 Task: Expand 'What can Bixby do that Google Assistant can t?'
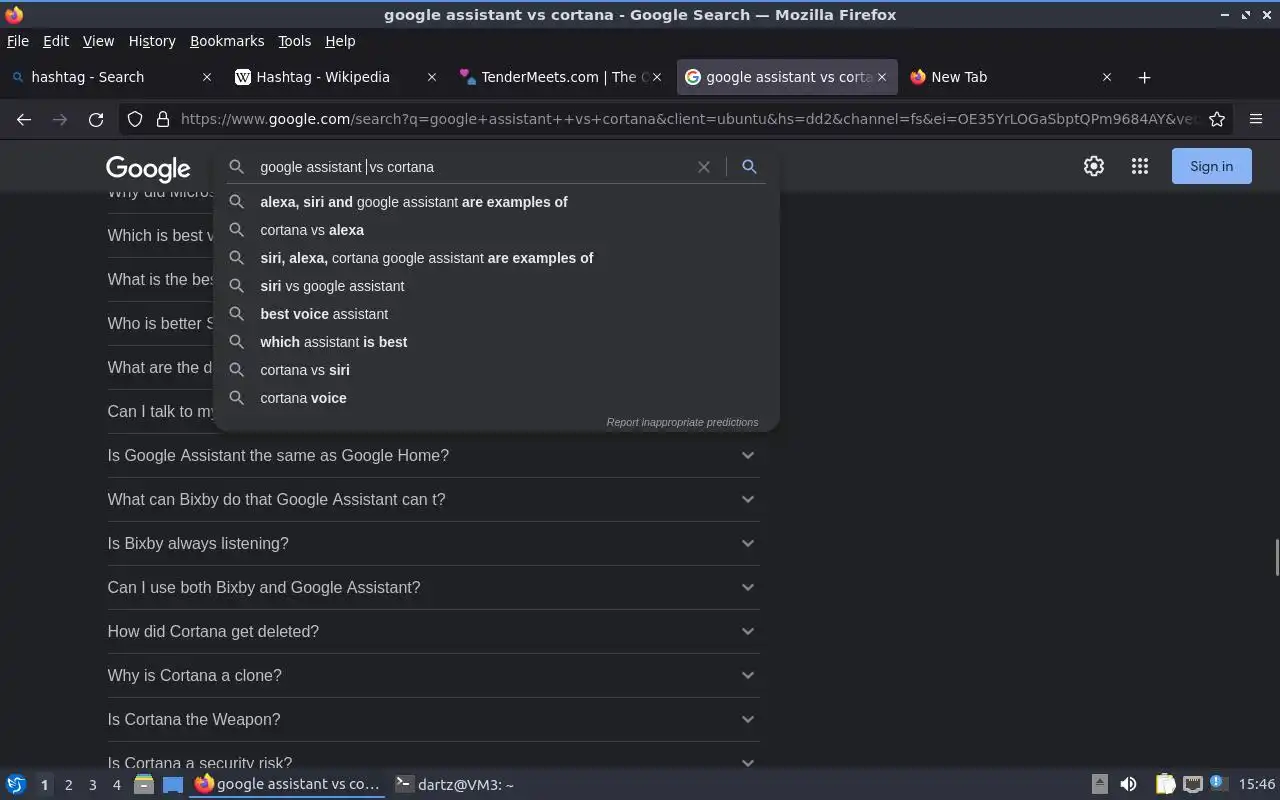(433, 499)
